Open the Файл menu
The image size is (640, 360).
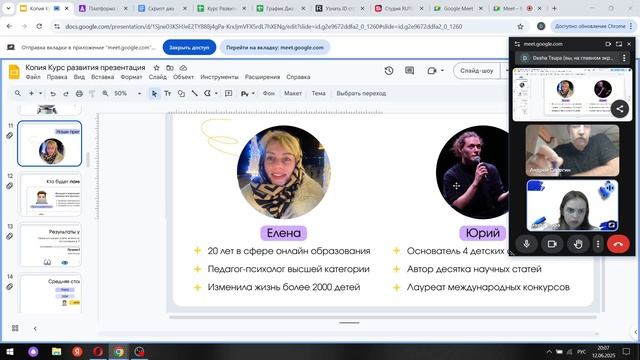click(x=33, y=77)
